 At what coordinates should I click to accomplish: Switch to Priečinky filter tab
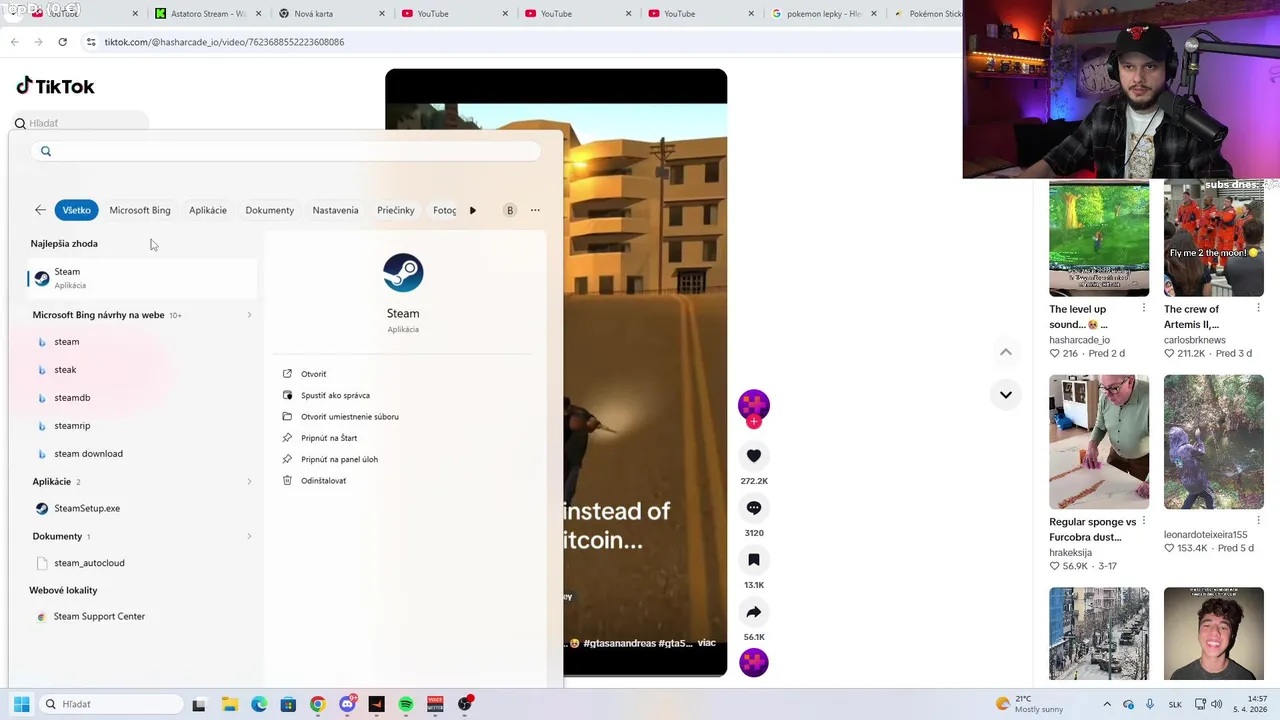[x=396, y=210]
